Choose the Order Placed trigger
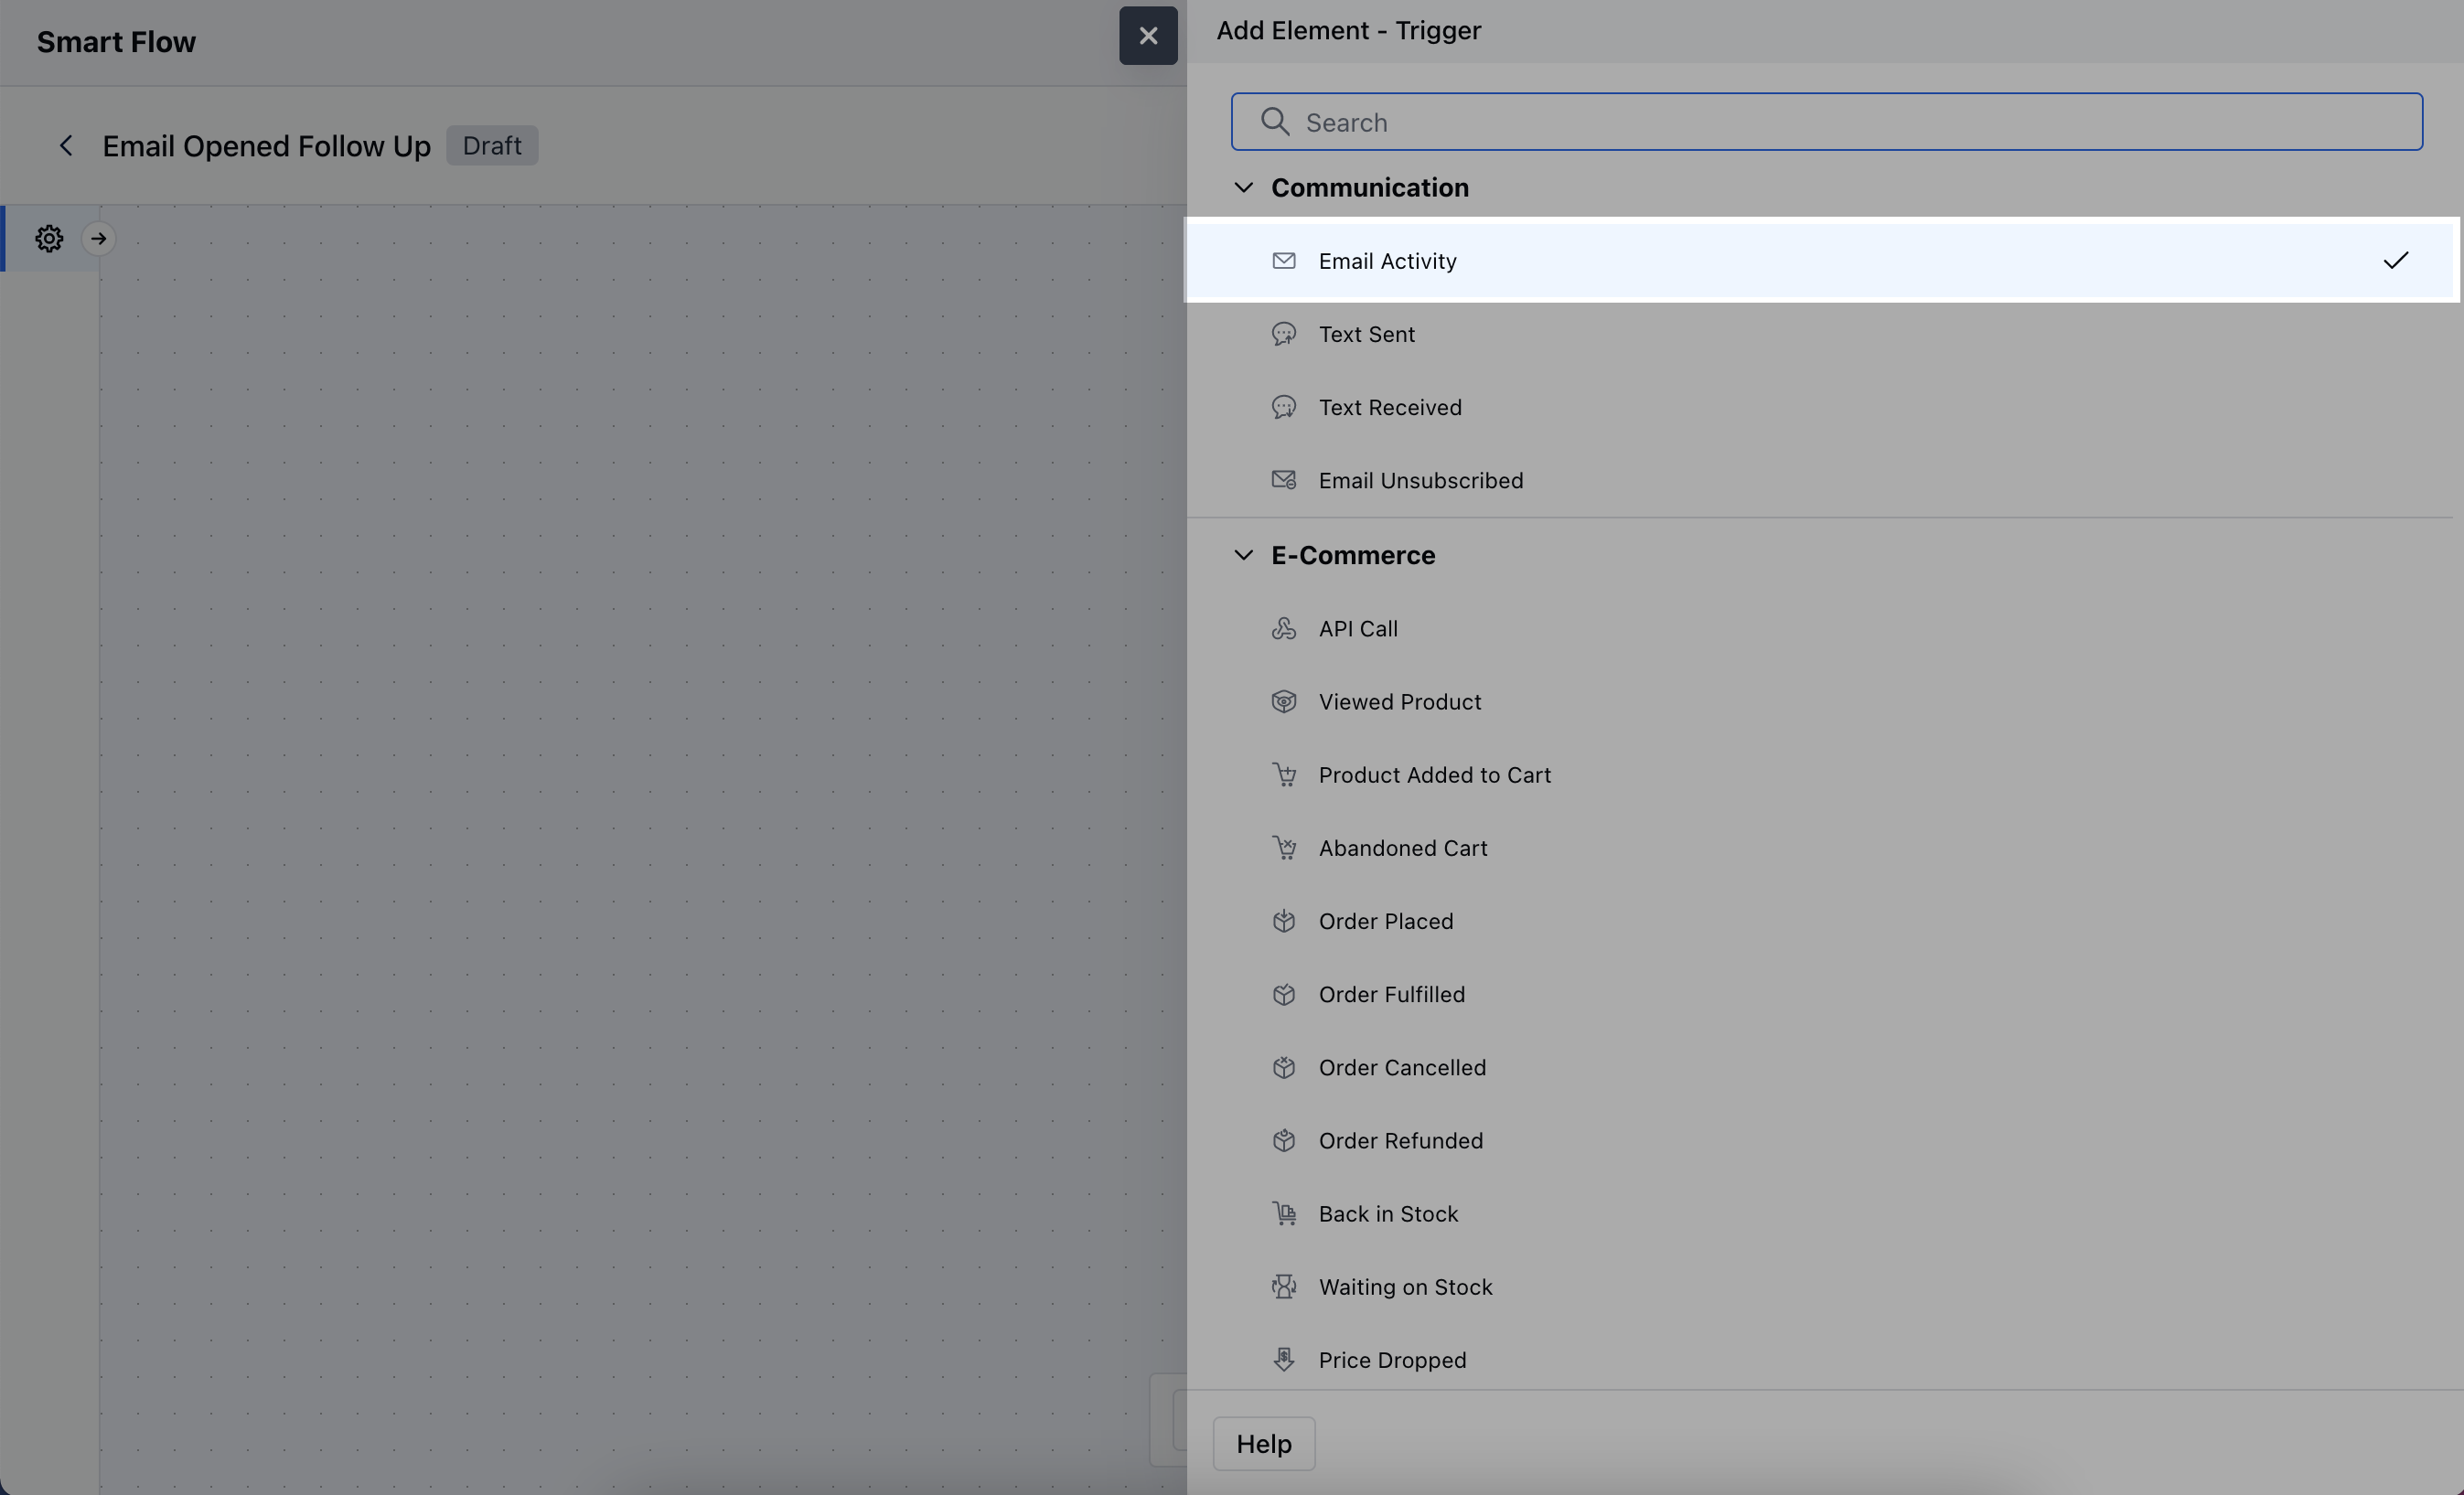This screenshot has width=2464, height=1495. coord(1385,921)
